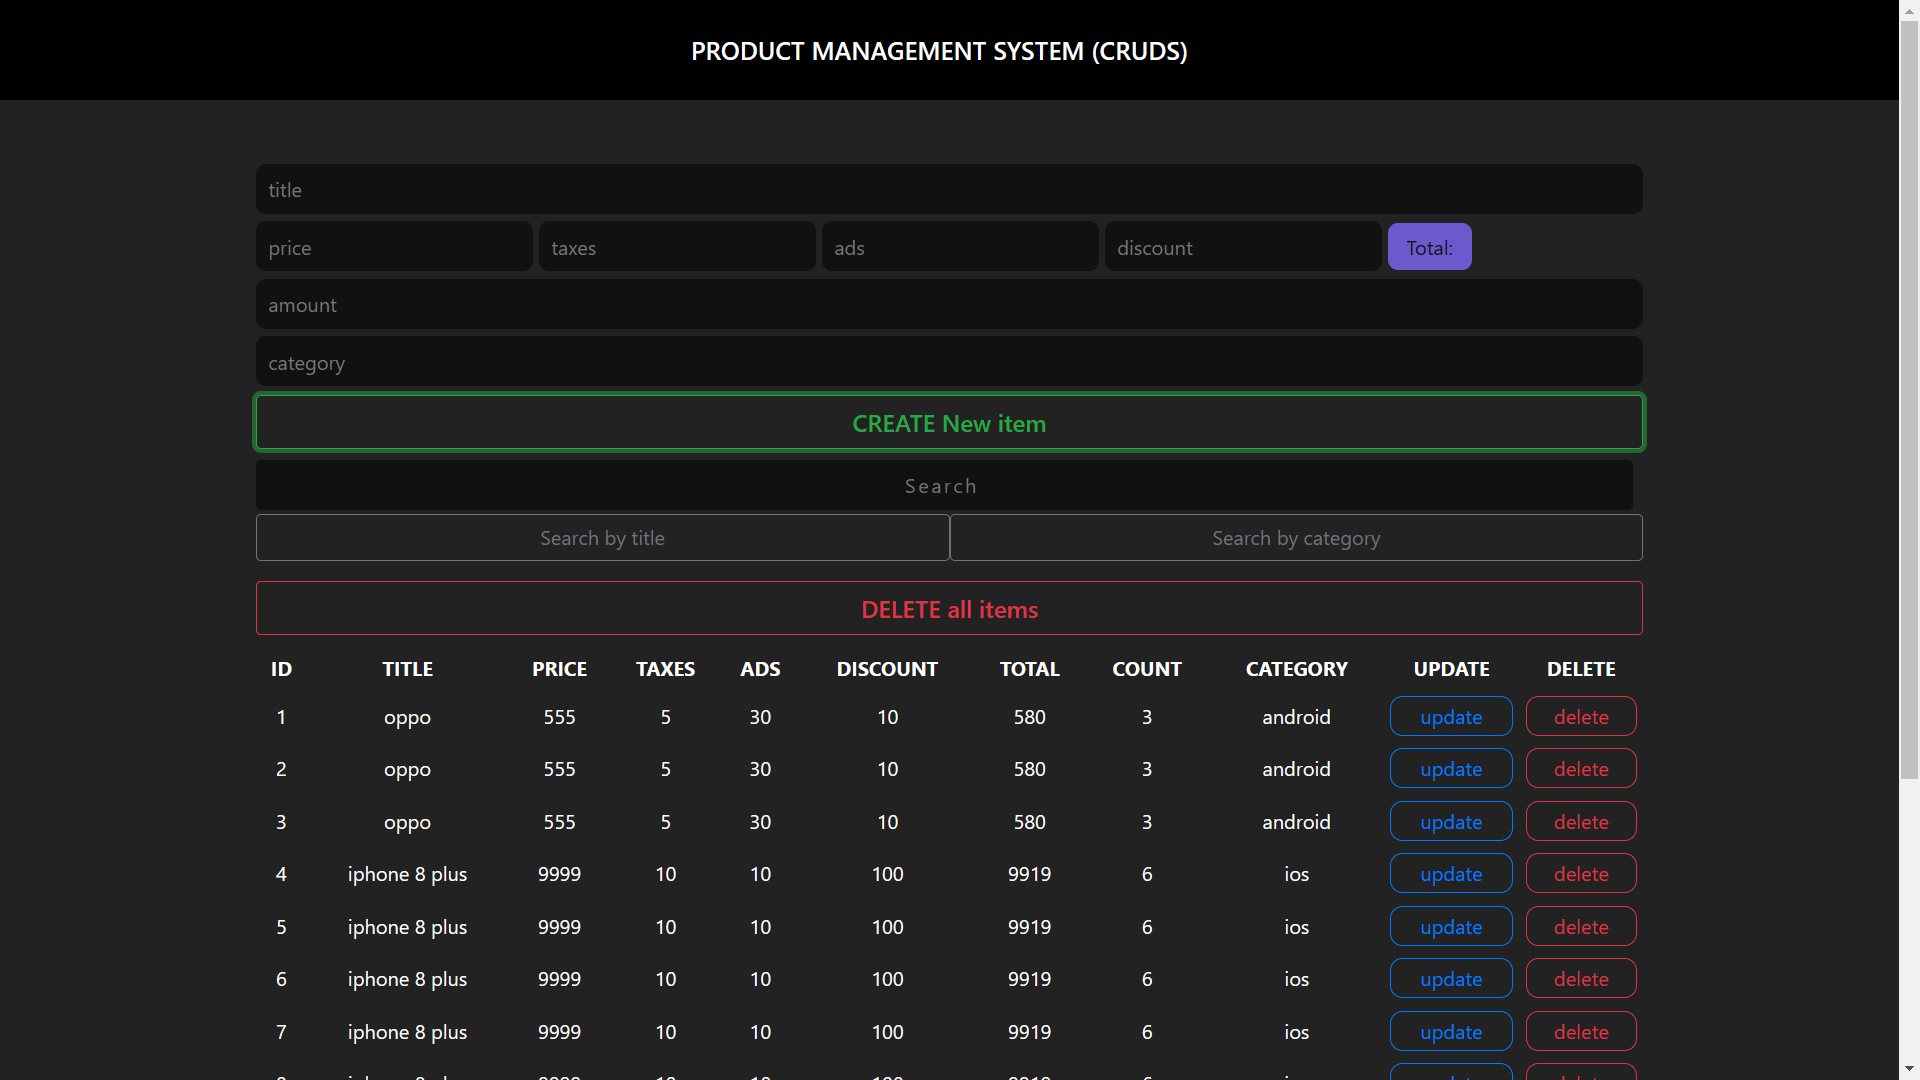Delete iphone 8 plus item ID 5

pyautogui.click(x=1581, y=927)
